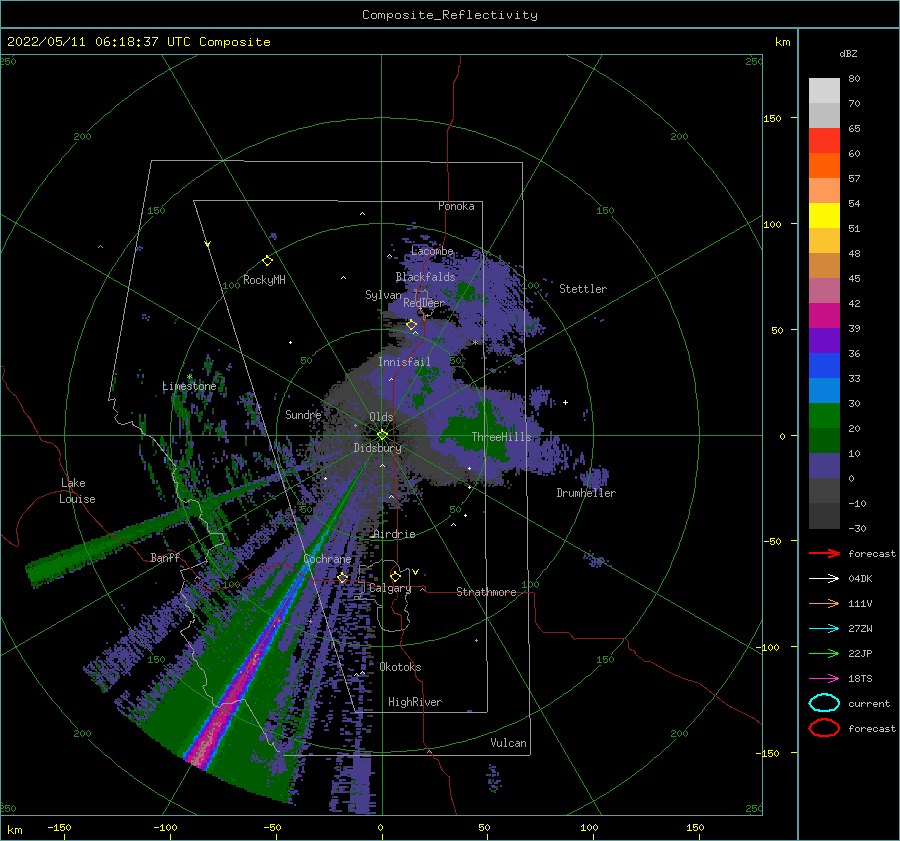This screenshot has width=900, height=841.
Task: Click the Drumheller town label
Action: [585, 493]
